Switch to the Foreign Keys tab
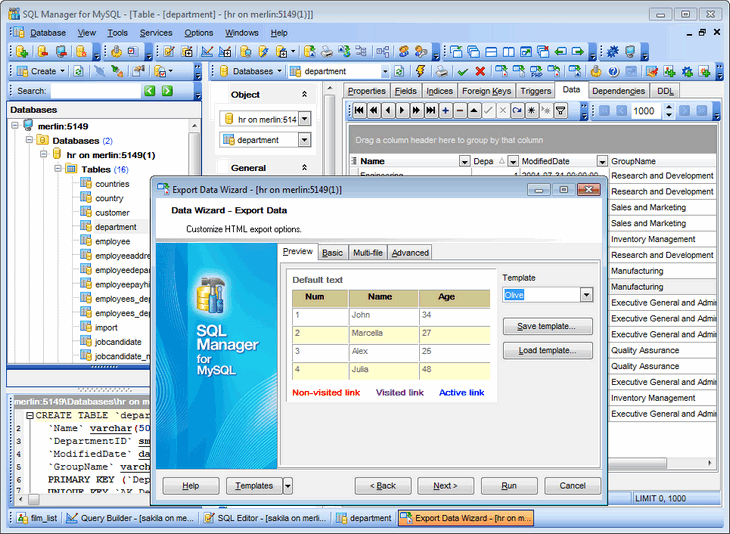Screen dimensions: 730x534 [x=486, y=91]
